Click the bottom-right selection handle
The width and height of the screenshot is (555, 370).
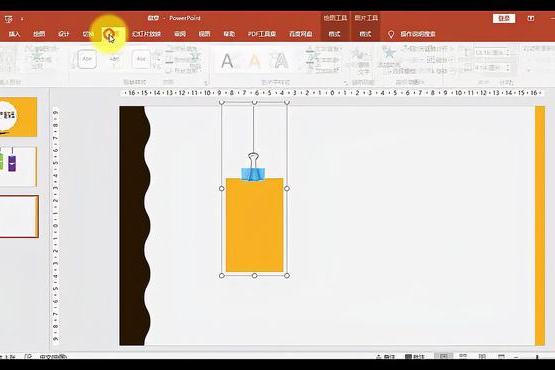tap(287, 275)
